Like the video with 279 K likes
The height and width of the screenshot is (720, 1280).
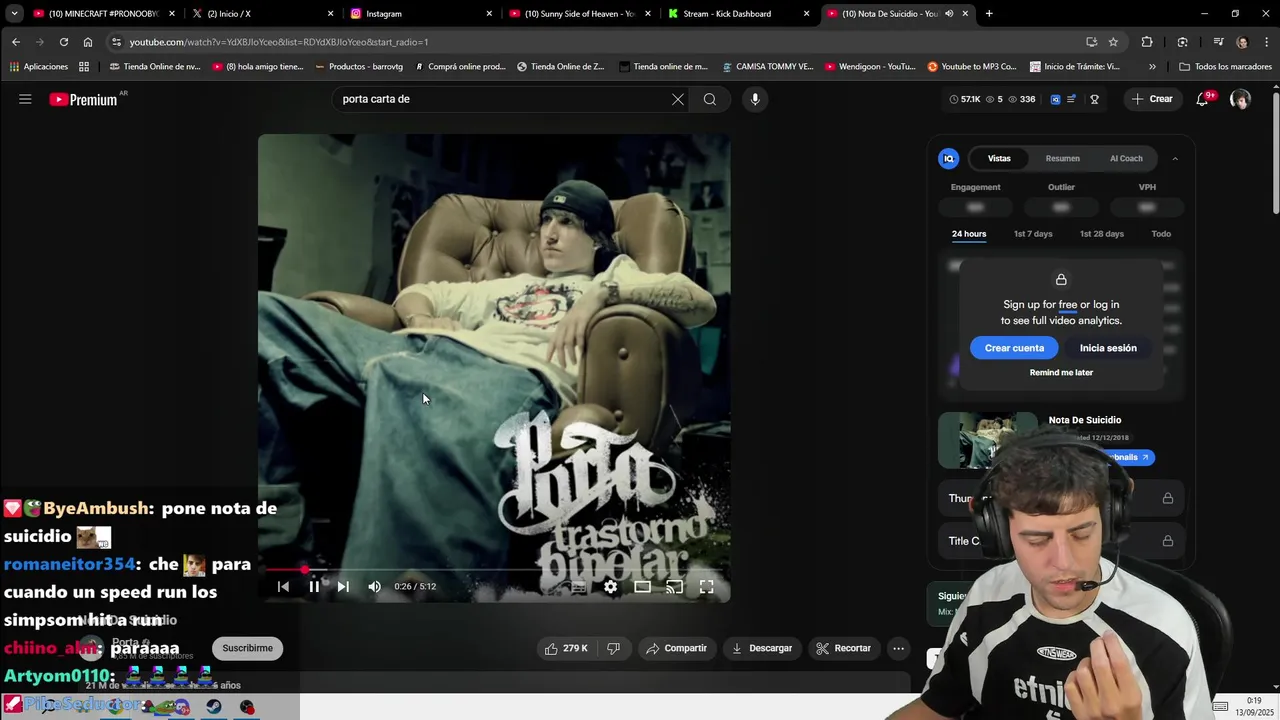(566, 648)
